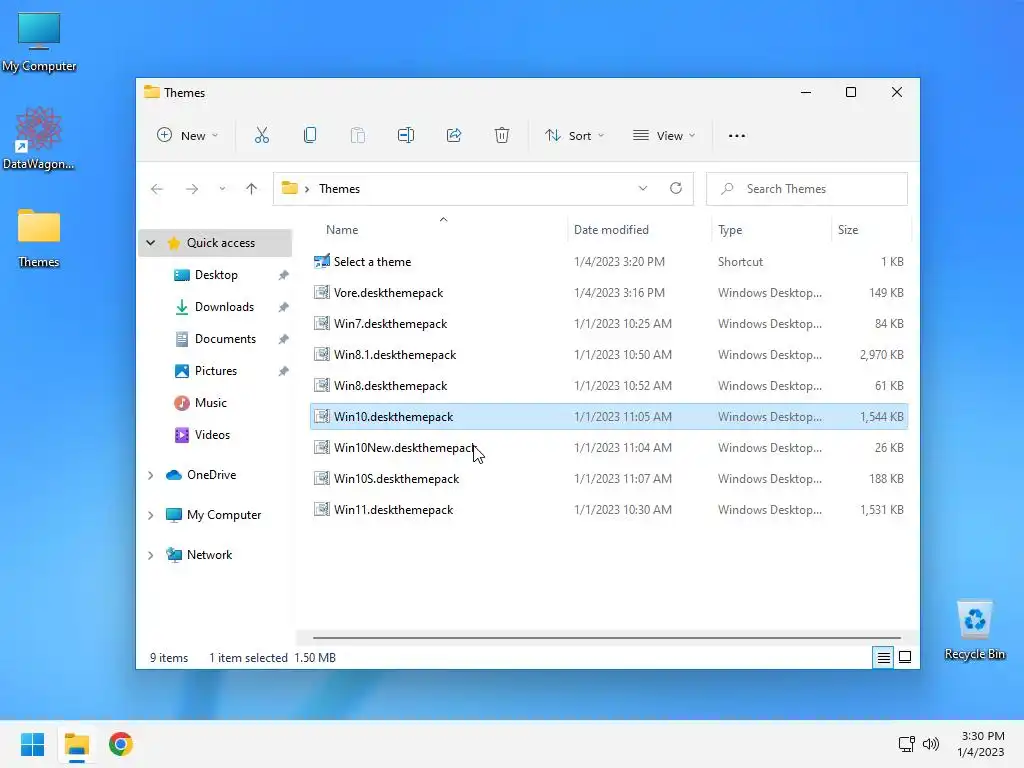
Task: Click the Delete trash icon
Action: click(502, 135)
